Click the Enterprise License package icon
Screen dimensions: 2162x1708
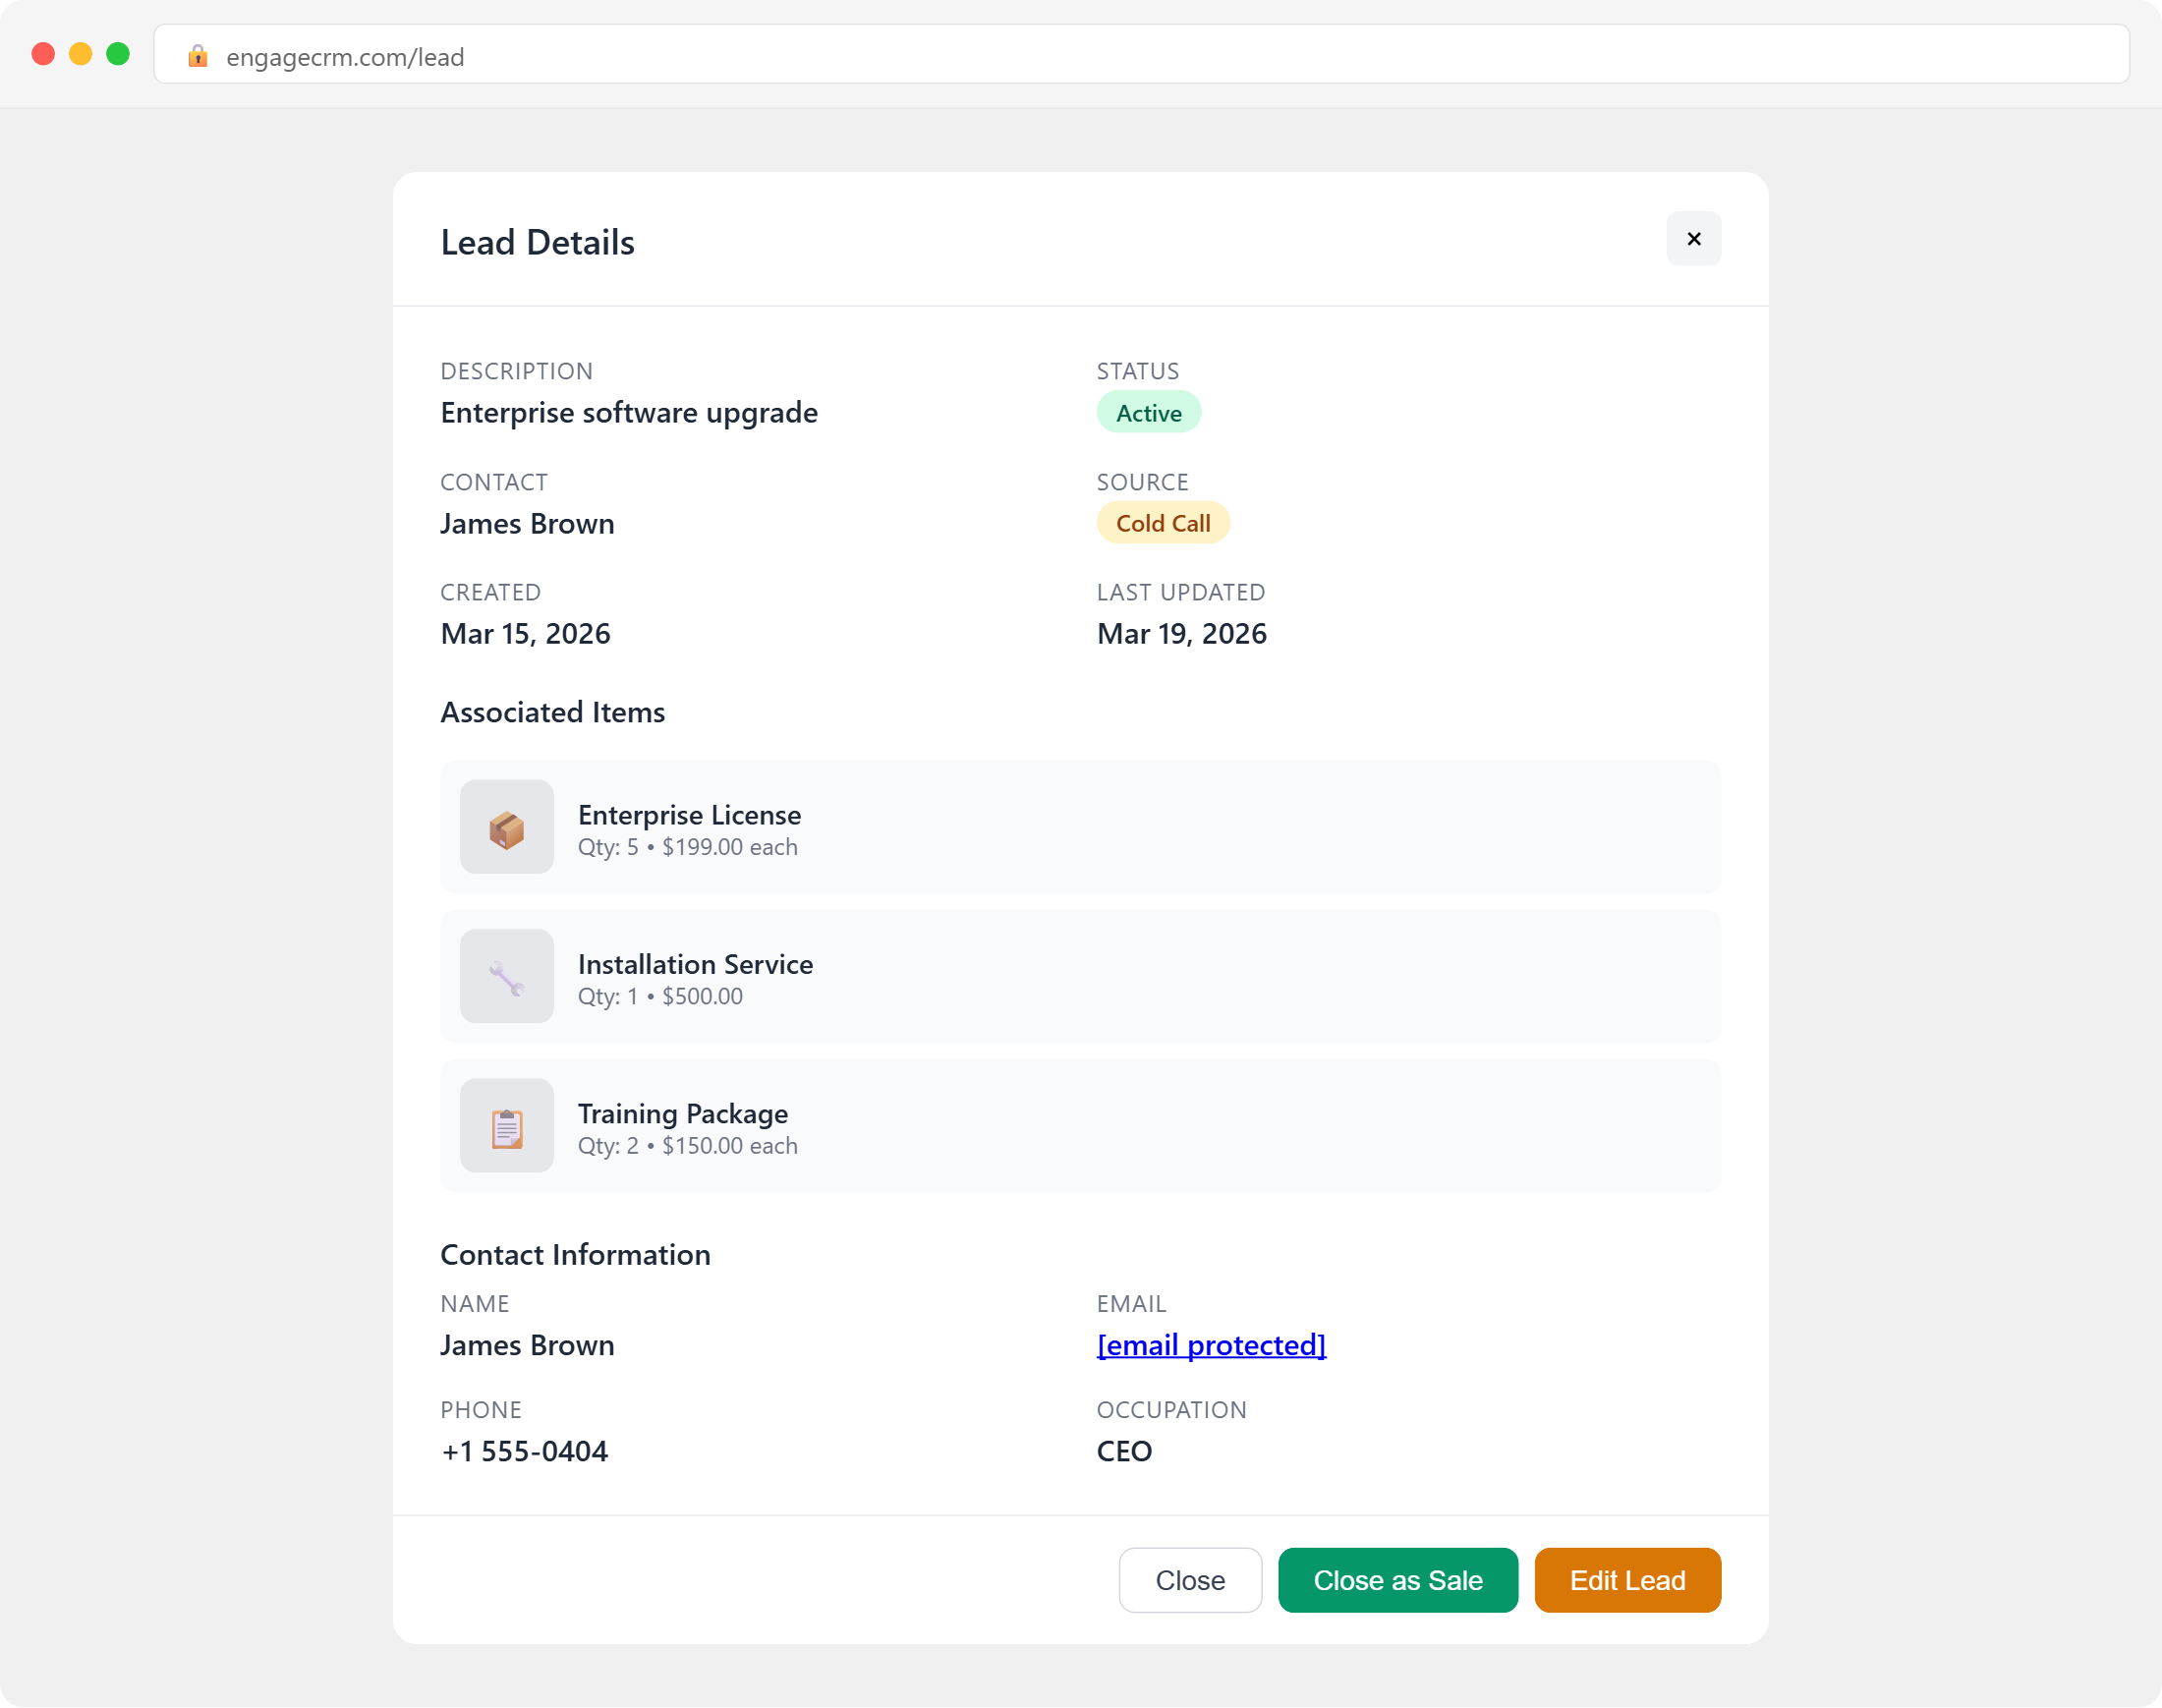tap(506, 826)
